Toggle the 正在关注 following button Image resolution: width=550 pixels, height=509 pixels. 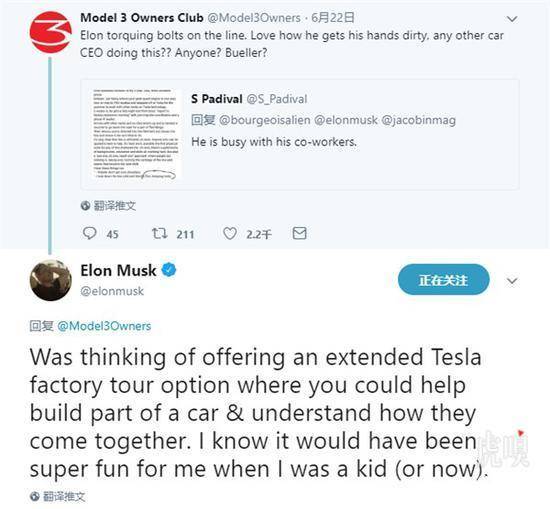coord(443,280)
